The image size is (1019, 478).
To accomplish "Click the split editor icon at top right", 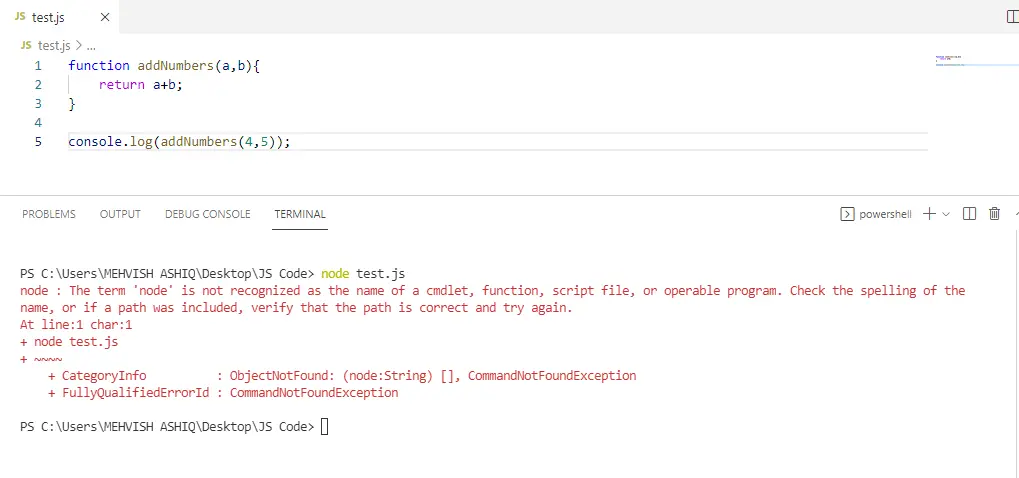I will [1012, 17].
